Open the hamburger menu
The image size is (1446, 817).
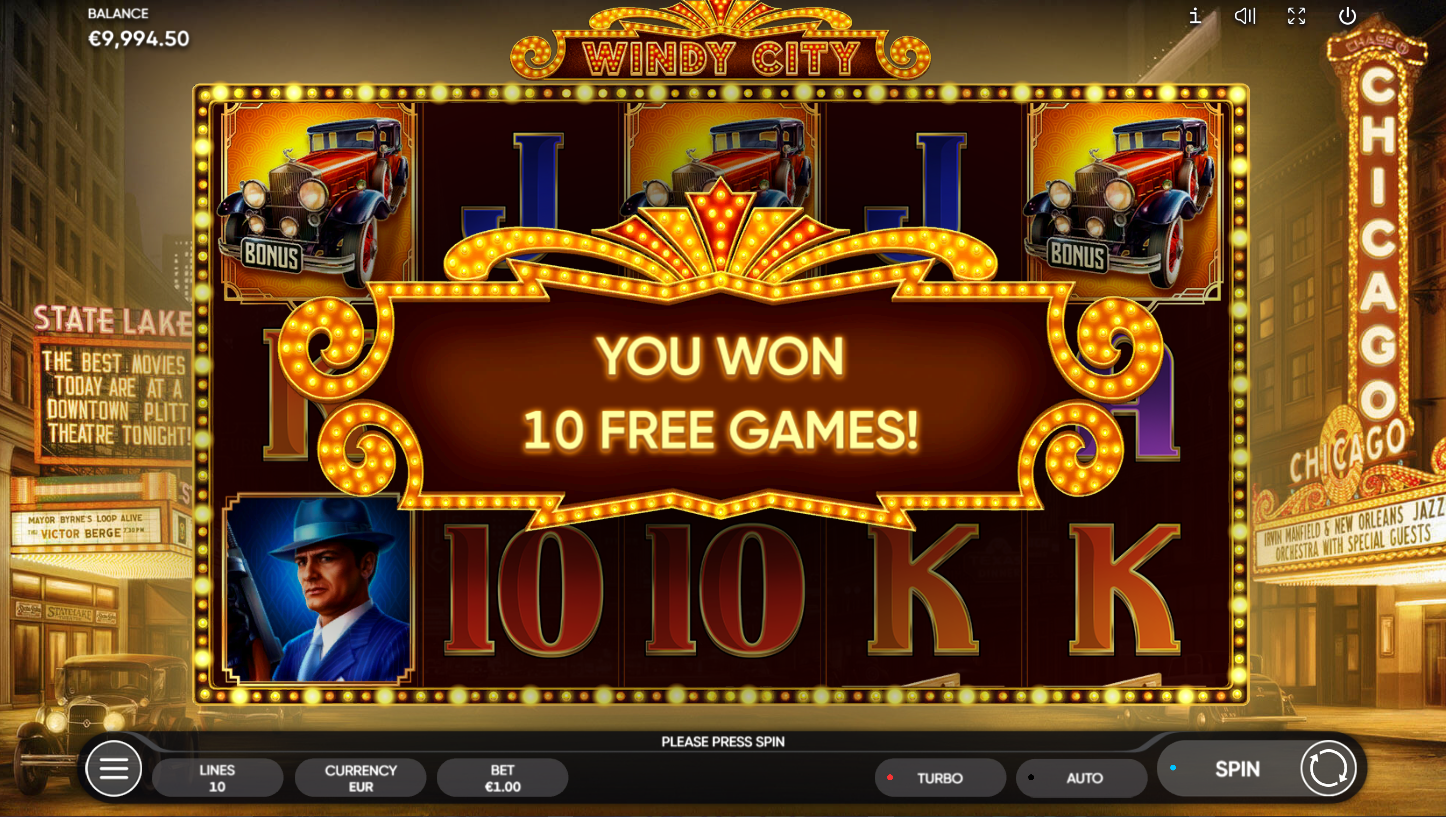click(x=114, y=768)
